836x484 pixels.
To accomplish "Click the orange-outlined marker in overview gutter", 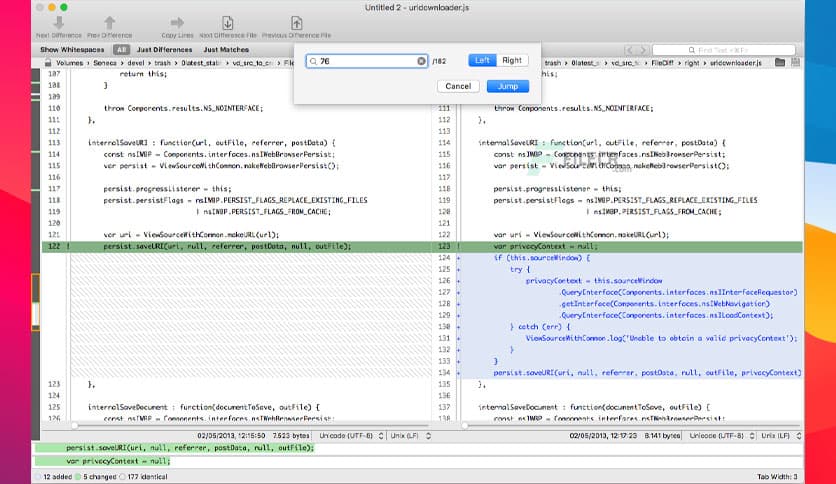I will [x=36, y=302].
